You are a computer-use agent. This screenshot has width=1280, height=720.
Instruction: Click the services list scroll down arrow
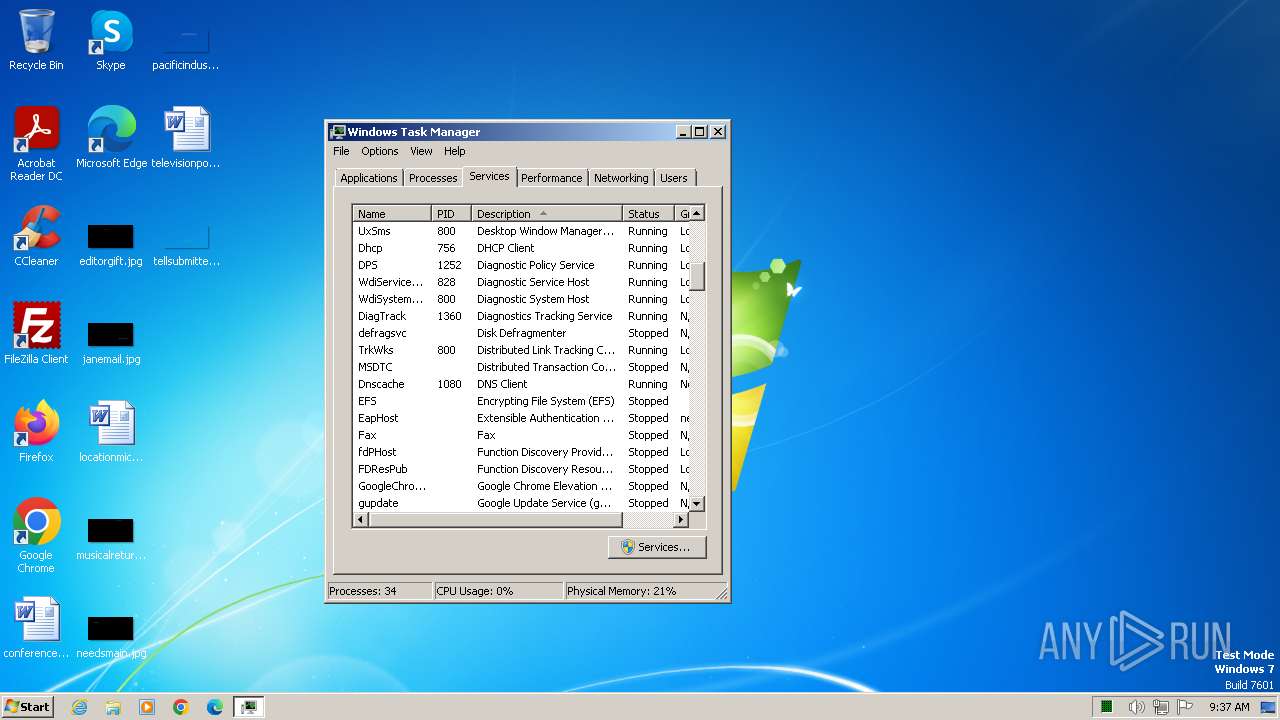(697, 504)
